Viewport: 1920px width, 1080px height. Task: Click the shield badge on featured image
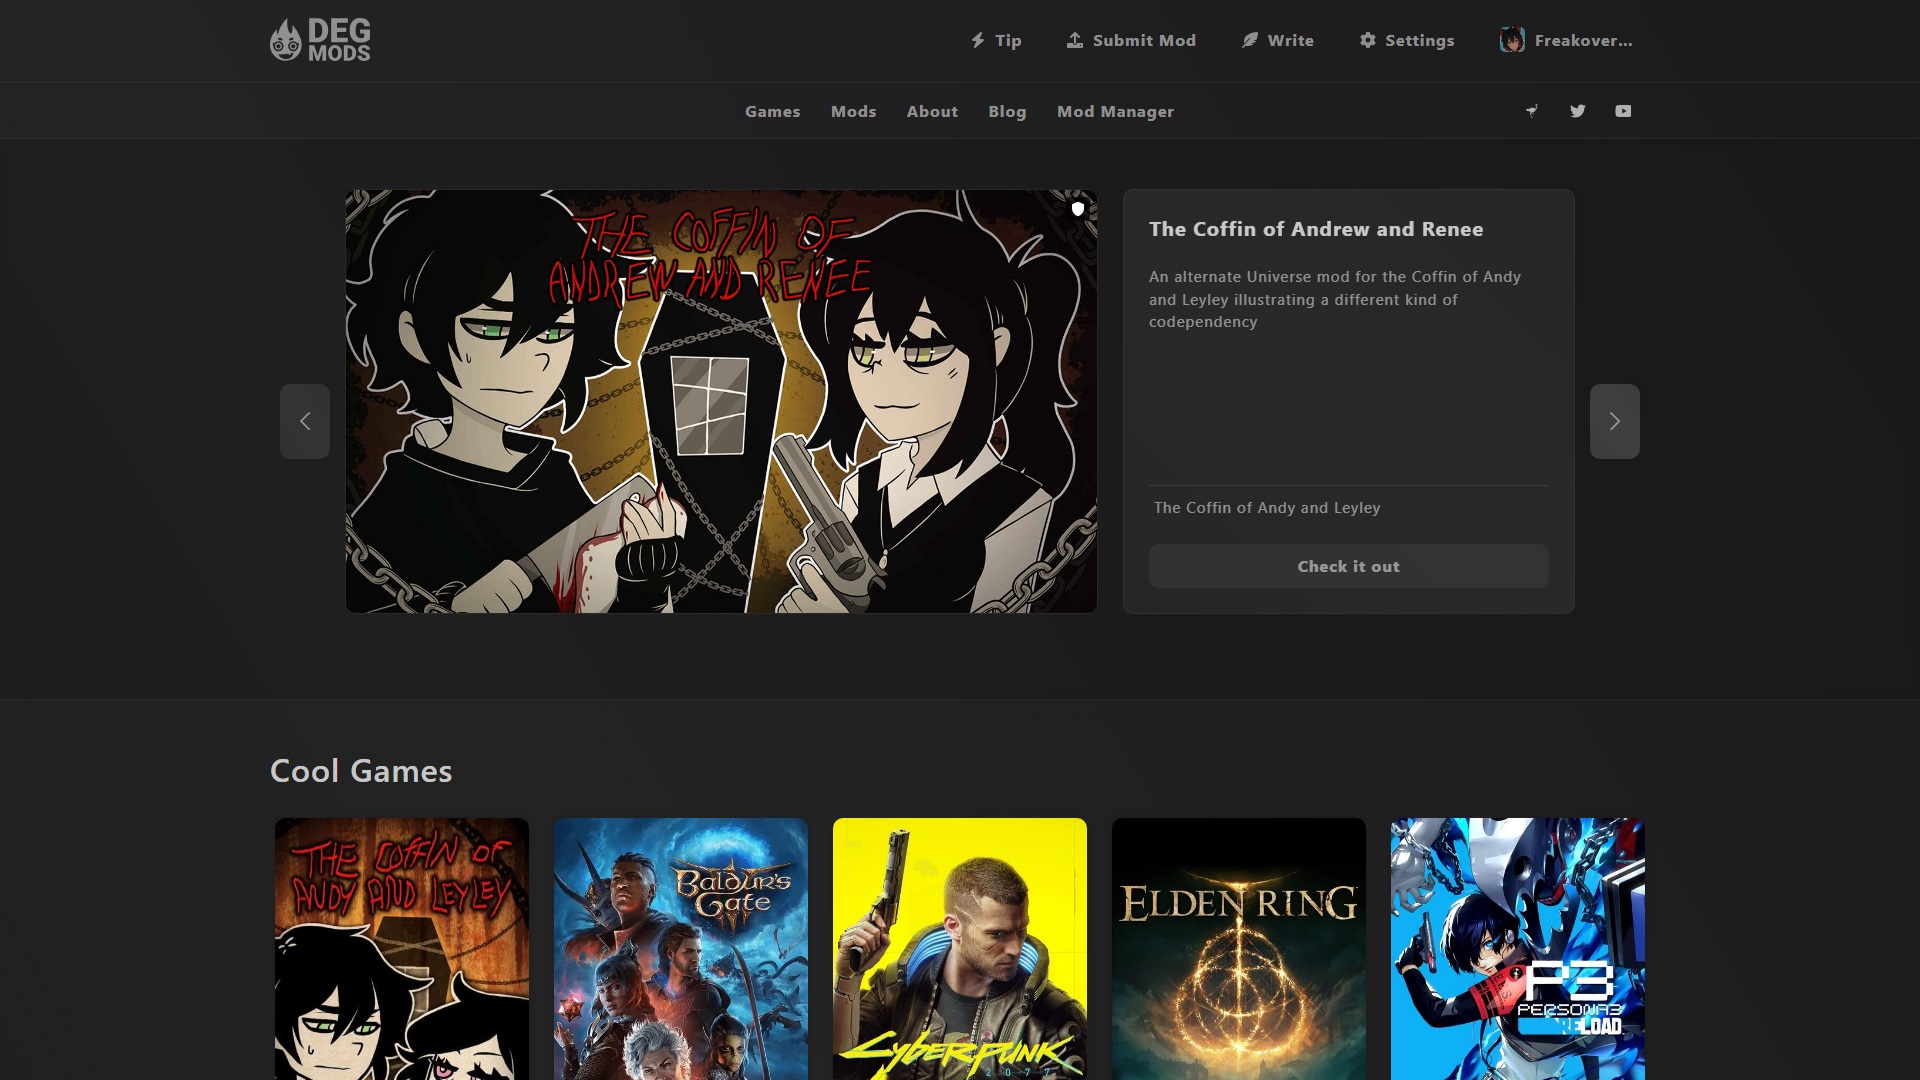click(x=1077, y=209)
